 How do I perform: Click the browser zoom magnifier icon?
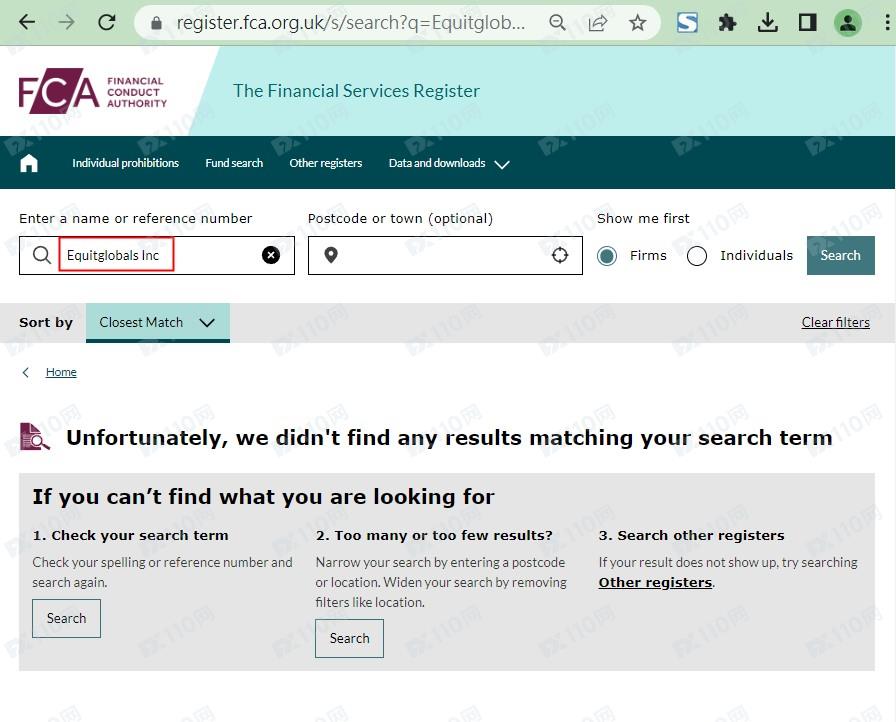click(558, 23)
